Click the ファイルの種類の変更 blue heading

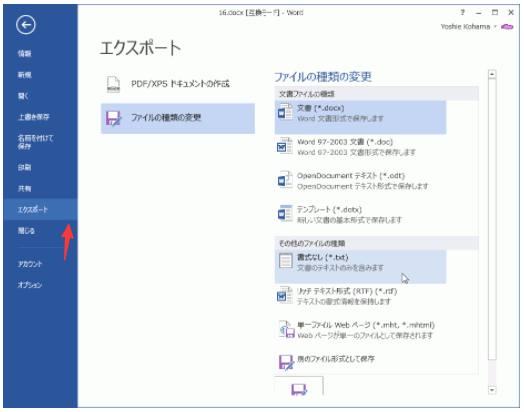323,77
